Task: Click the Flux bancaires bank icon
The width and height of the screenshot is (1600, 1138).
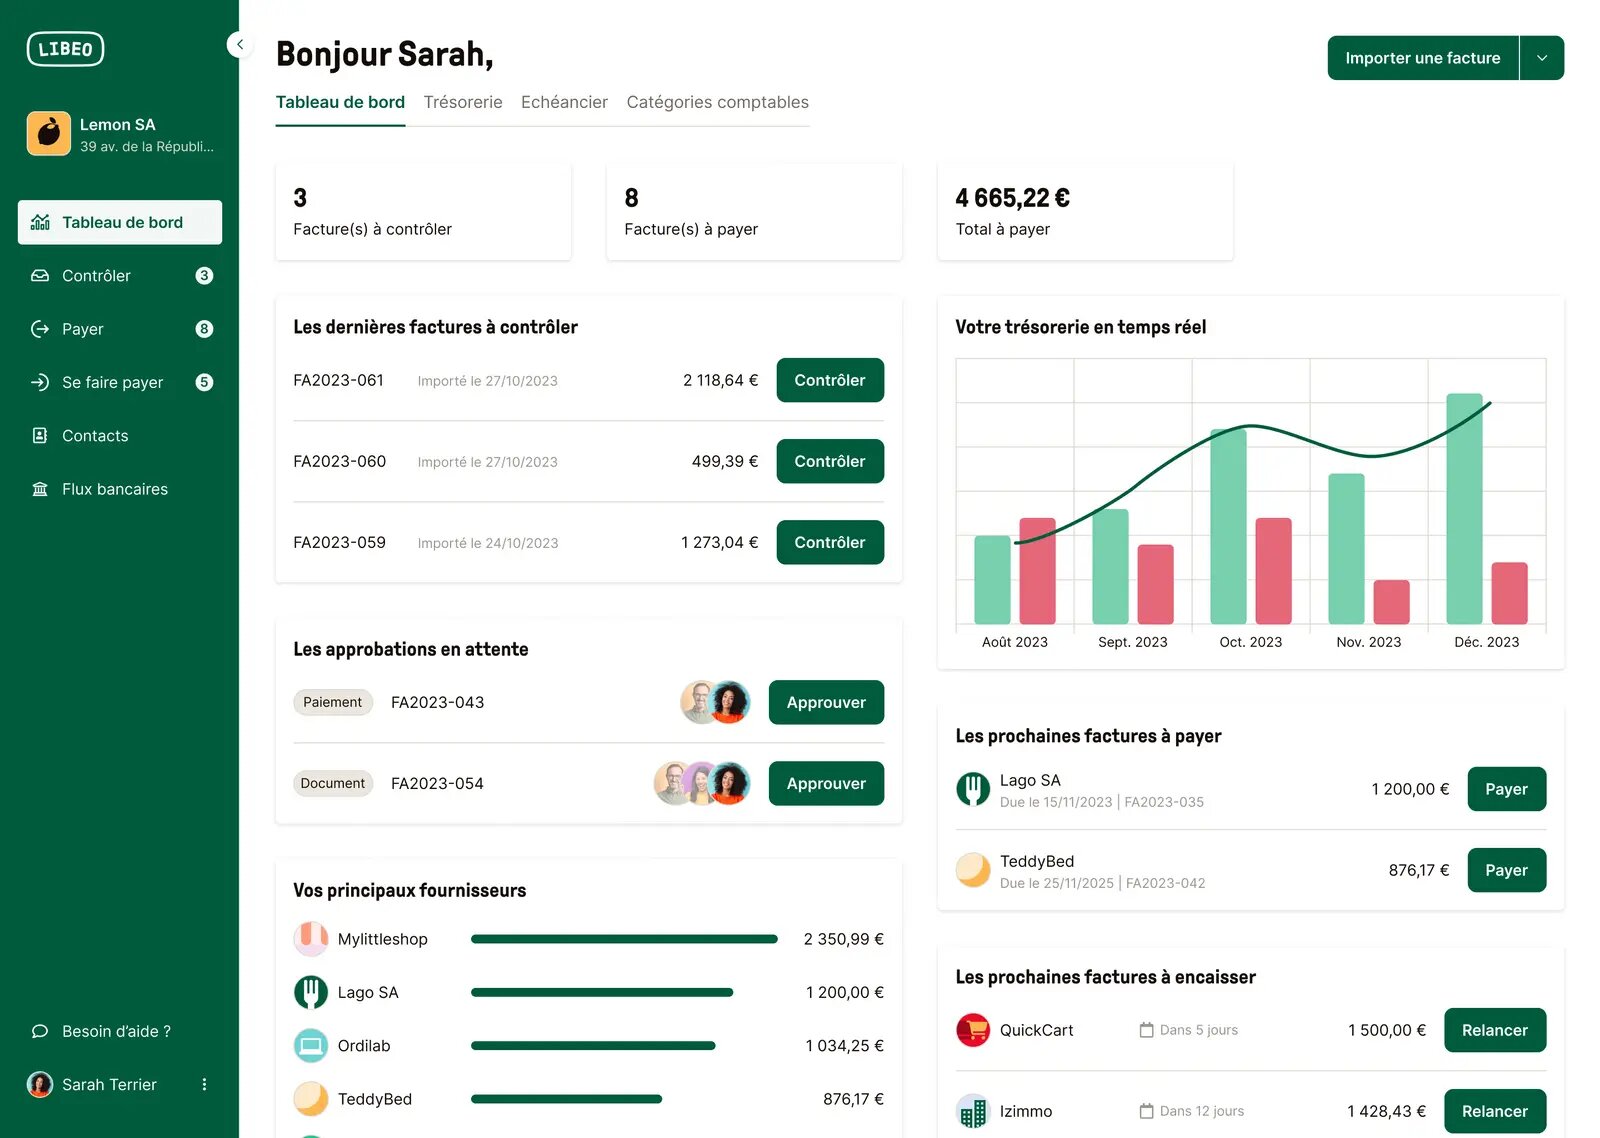Action: point(40,489)
